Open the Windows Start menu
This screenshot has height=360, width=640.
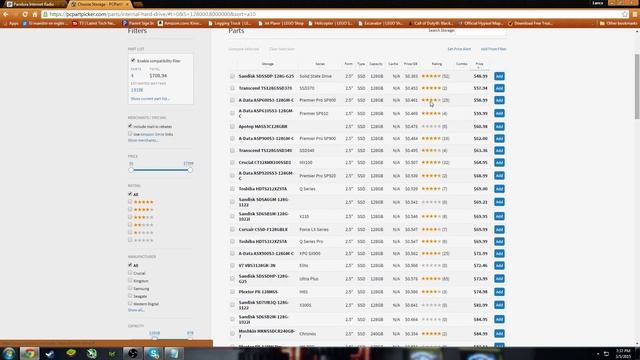pos(9,353)
